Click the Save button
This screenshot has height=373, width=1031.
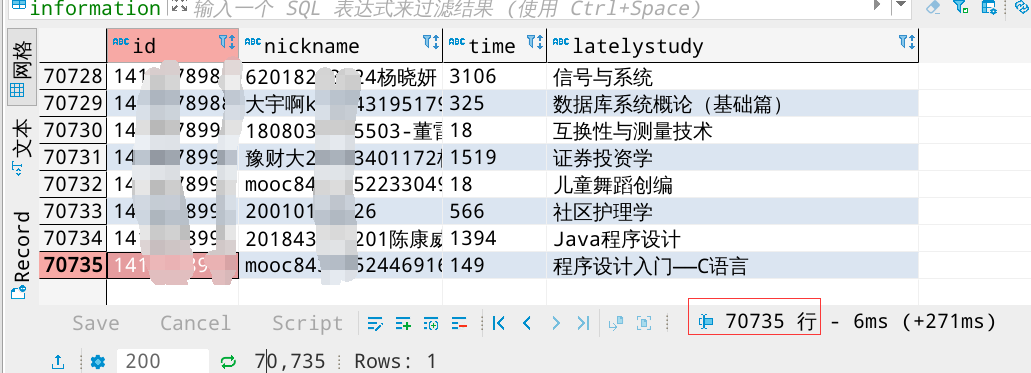[96, 323]
